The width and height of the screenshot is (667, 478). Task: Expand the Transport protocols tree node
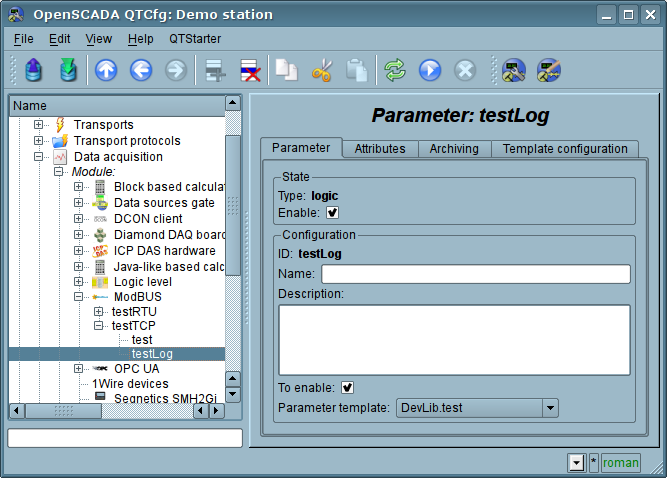(39, 141)
